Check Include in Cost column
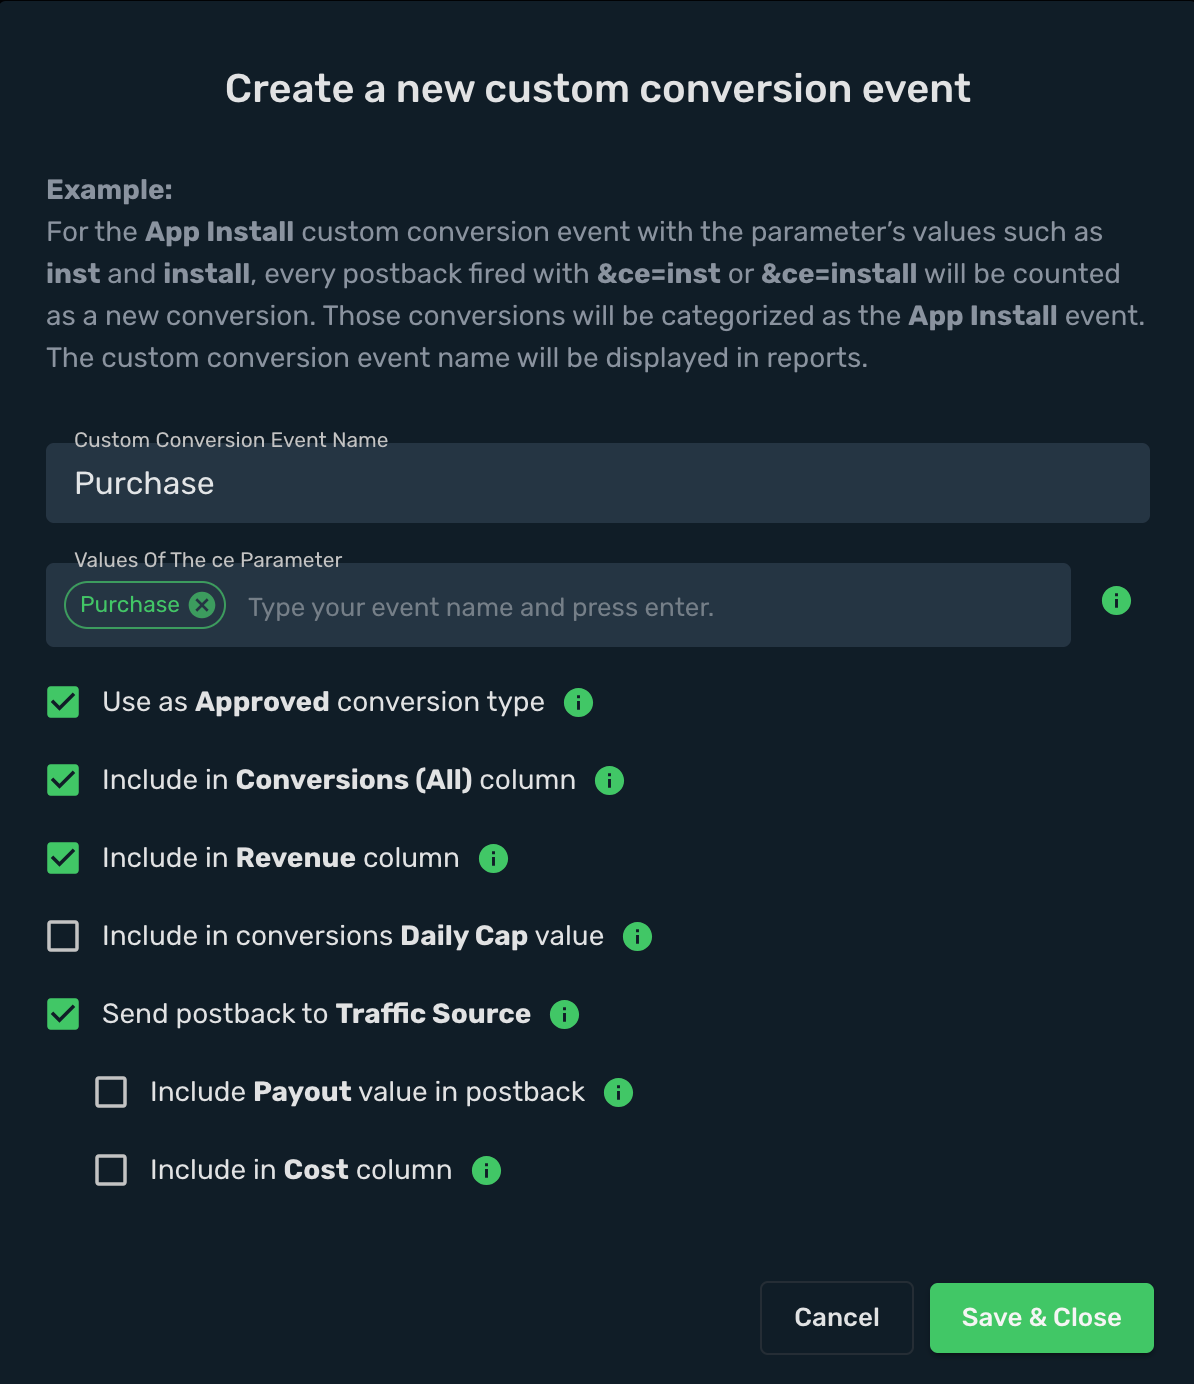 (111, 1170)
